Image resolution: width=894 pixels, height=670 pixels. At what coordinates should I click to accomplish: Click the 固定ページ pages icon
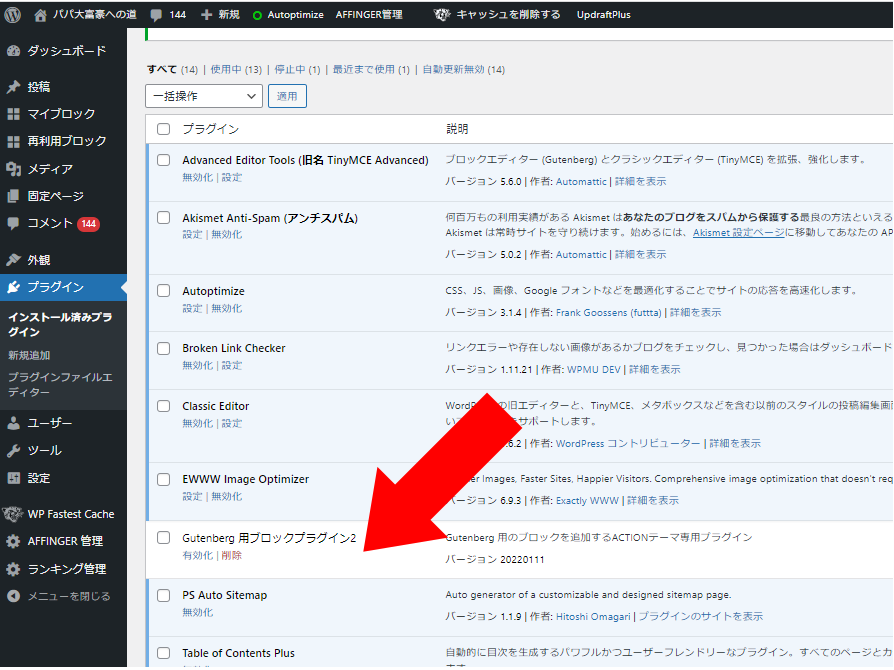pos(14,196)
